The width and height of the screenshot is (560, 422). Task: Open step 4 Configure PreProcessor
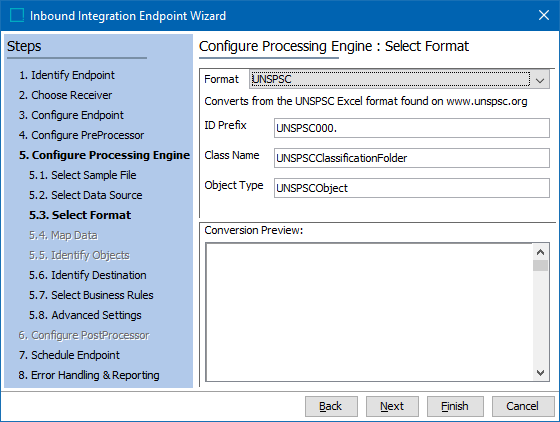tap(81, 135)
